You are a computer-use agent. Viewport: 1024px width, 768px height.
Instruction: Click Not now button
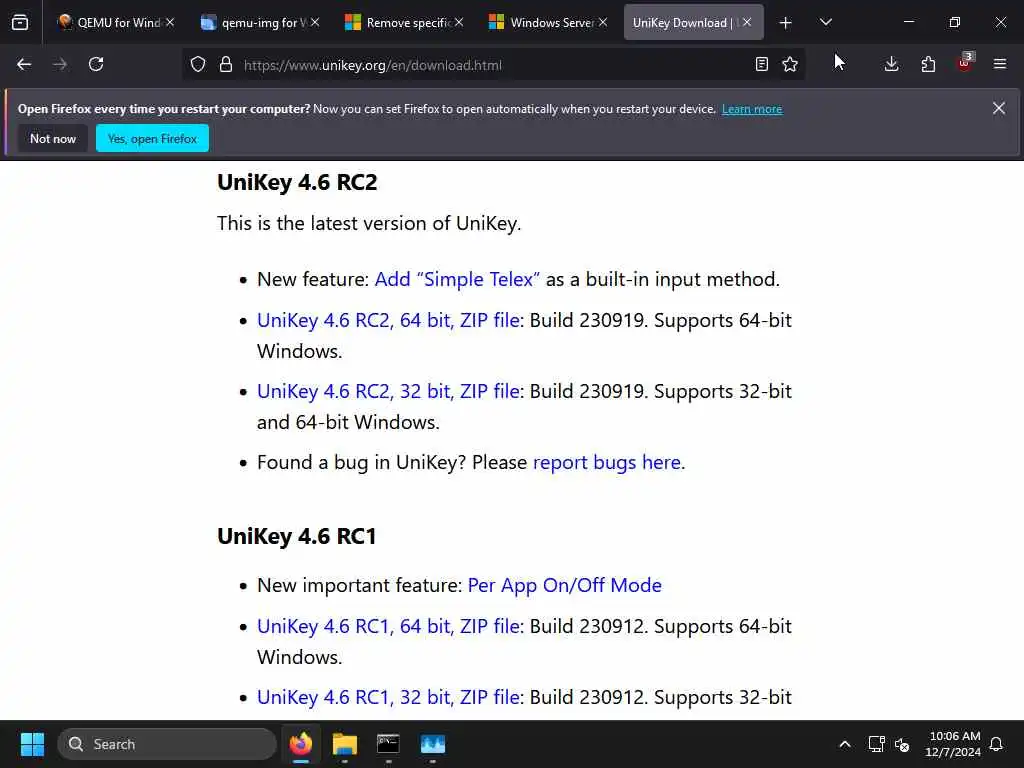(x=53, y=138)
